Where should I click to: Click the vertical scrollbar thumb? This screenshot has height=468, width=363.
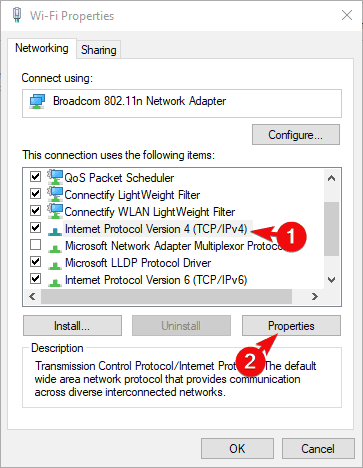(x=331, y=229)
